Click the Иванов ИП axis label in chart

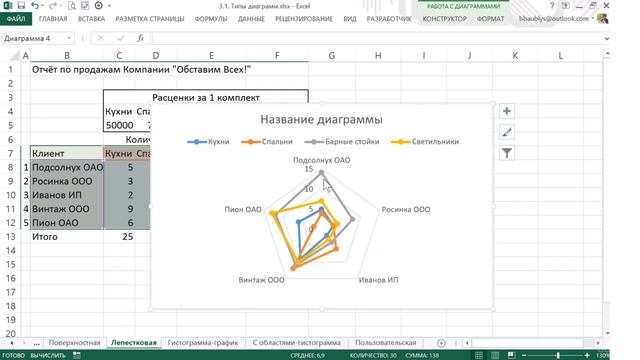[378, 280]
